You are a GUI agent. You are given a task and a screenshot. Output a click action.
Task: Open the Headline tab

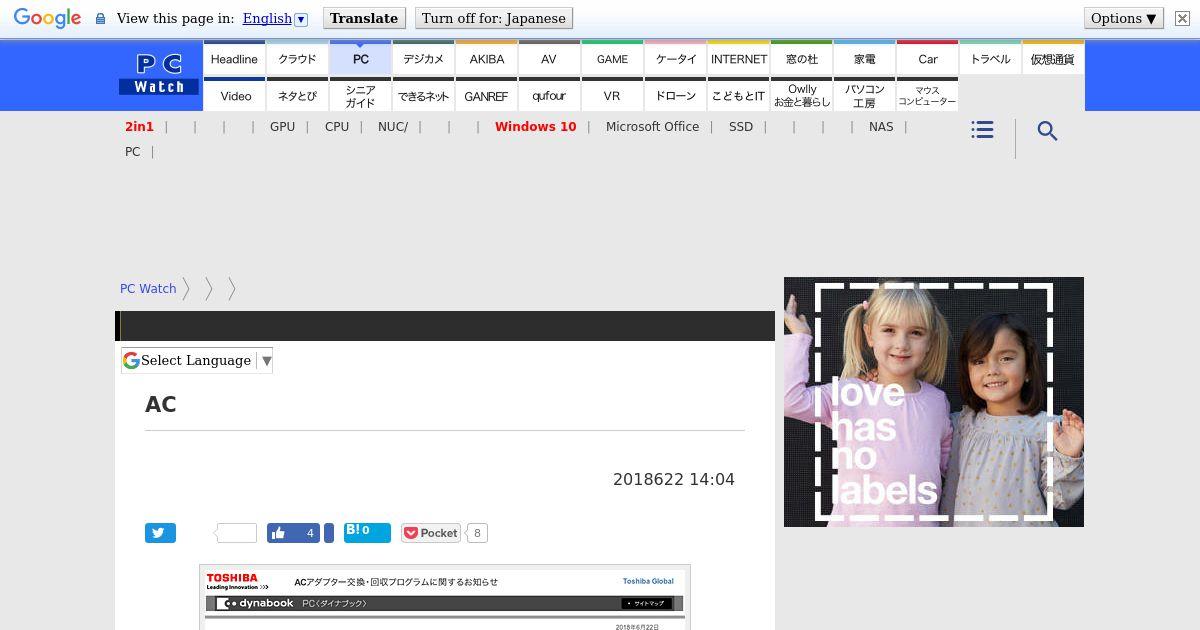234,59
